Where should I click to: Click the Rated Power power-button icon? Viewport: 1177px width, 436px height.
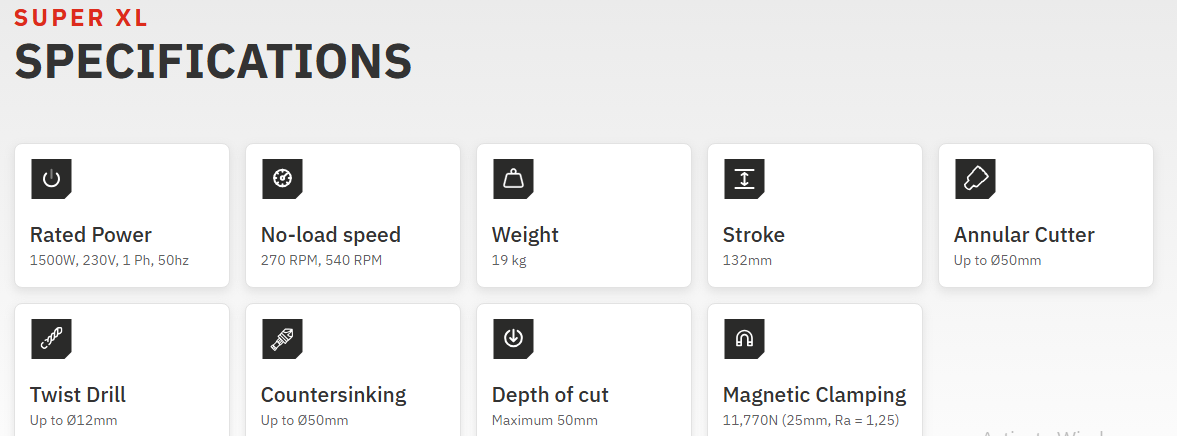tap(51, 179)
